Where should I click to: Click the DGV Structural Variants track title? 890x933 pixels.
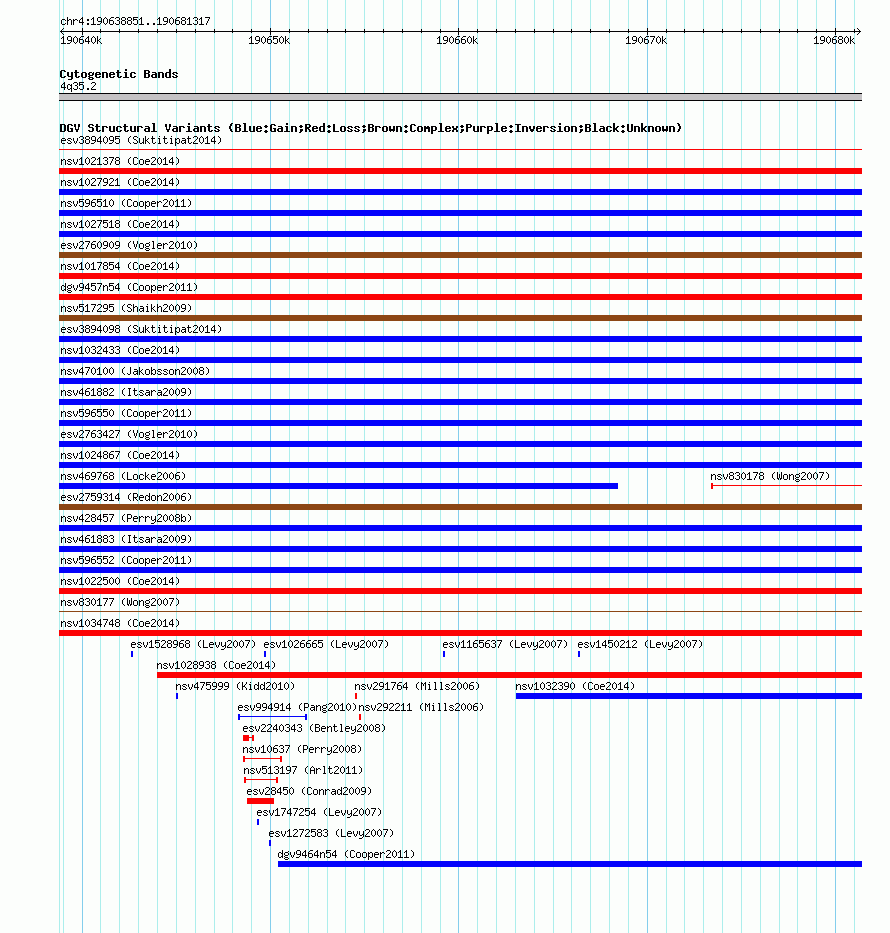click(x=371, y=129)
